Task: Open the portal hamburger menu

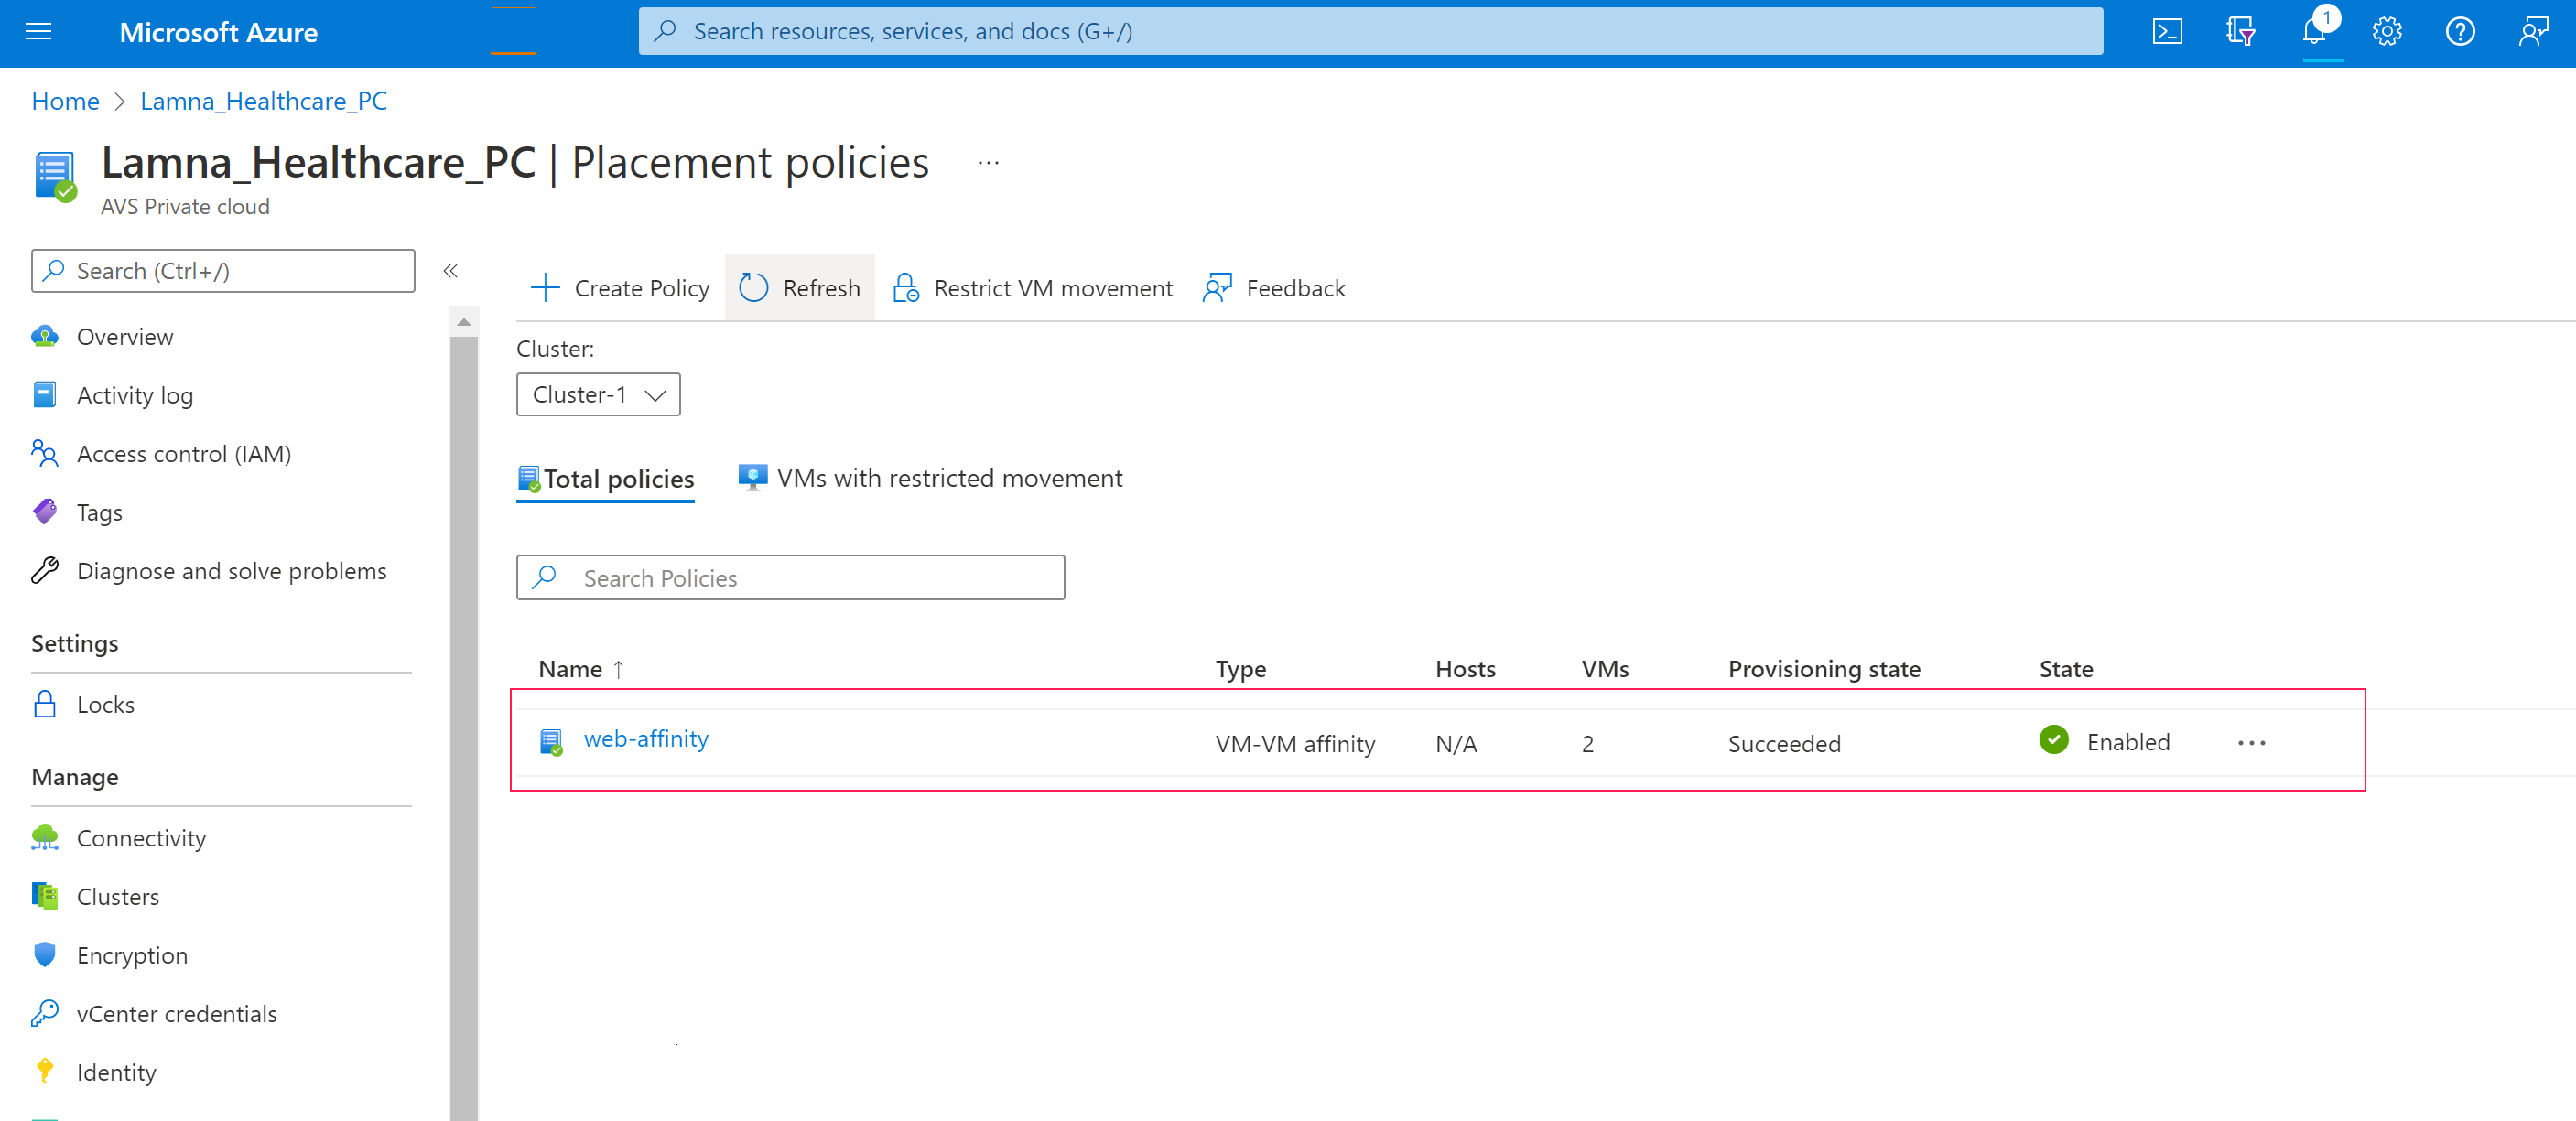Action: (x=38, y=32)
